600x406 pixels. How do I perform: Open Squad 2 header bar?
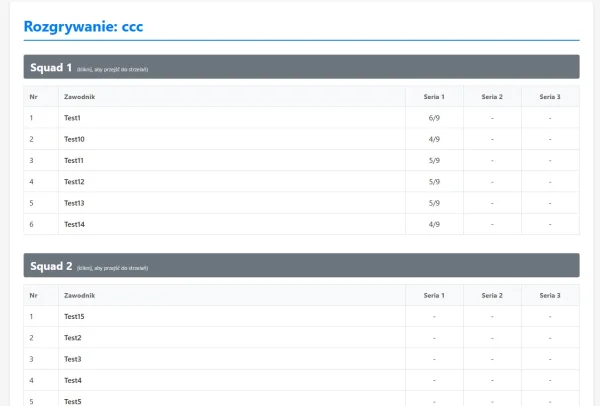point(300,266)
